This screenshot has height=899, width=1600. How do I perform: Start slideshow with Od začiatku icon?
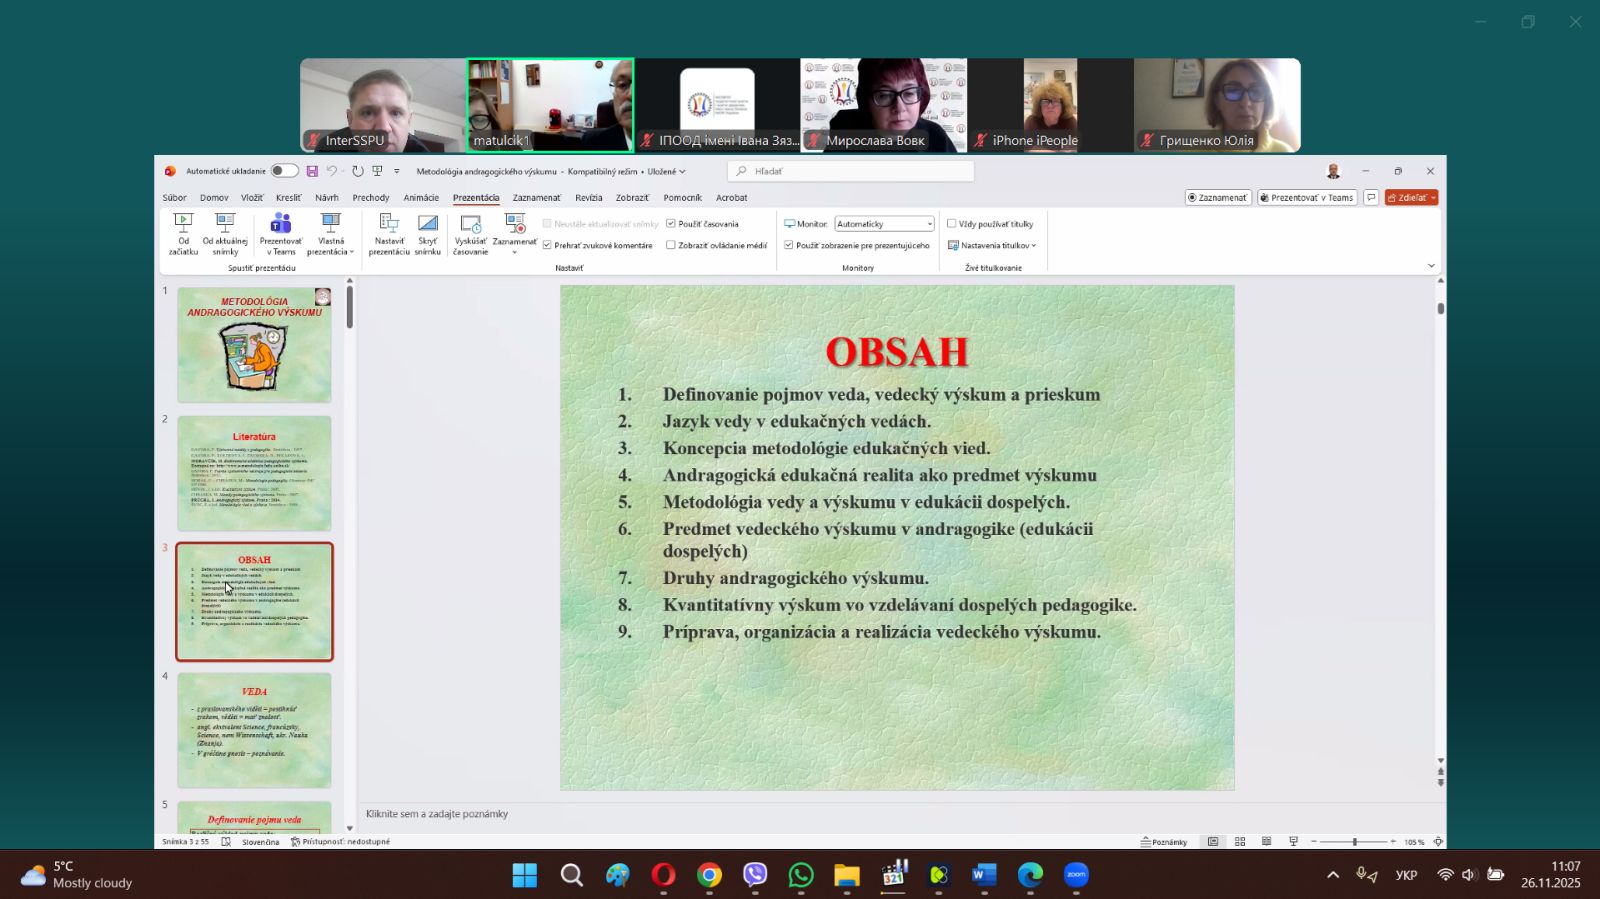tap(183, 234)
